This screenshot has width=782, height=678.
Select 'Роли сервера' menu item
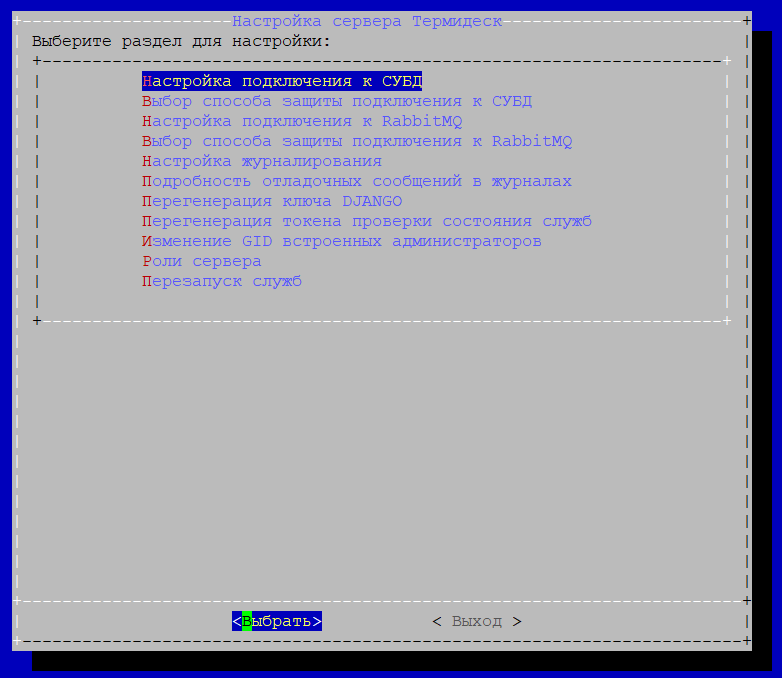click(x=202, y=261)
